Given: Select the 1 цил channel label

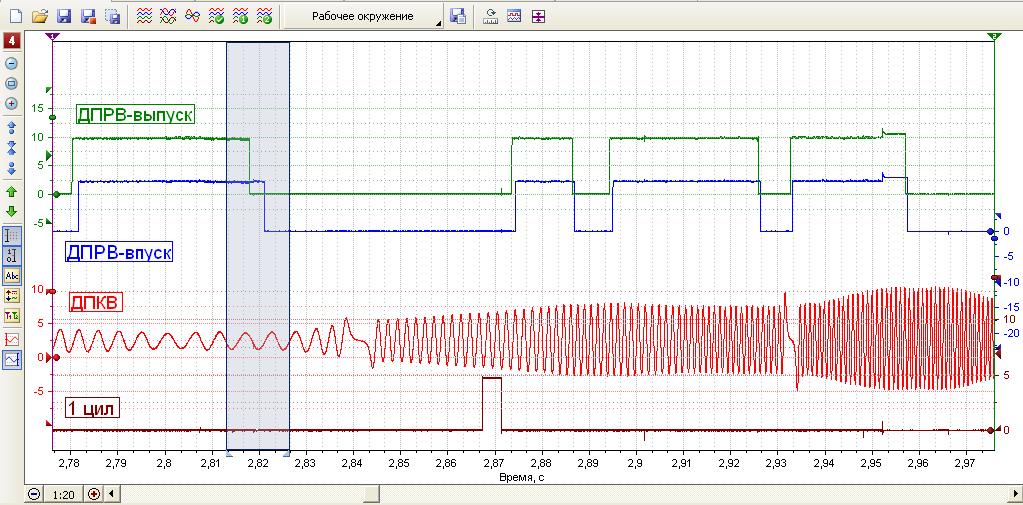Looking at the screenshot, I should [92, 410].
